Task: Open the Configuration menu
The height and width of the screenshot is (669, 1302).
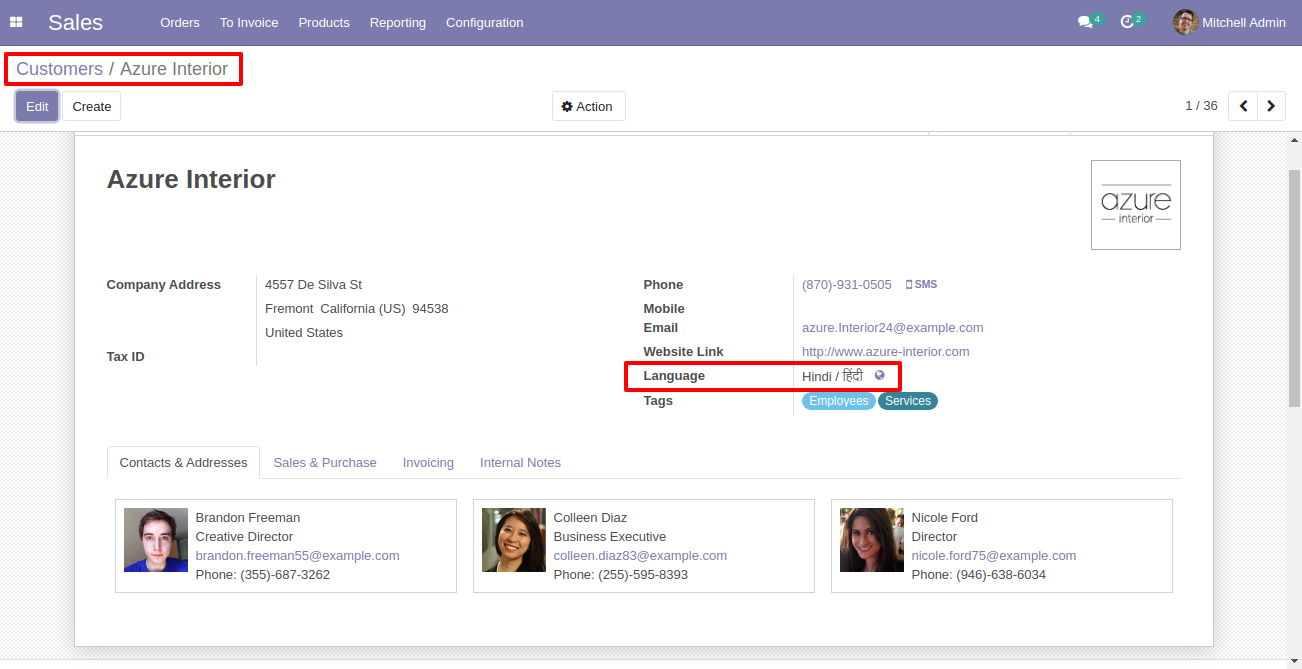Action: [484, 22]
